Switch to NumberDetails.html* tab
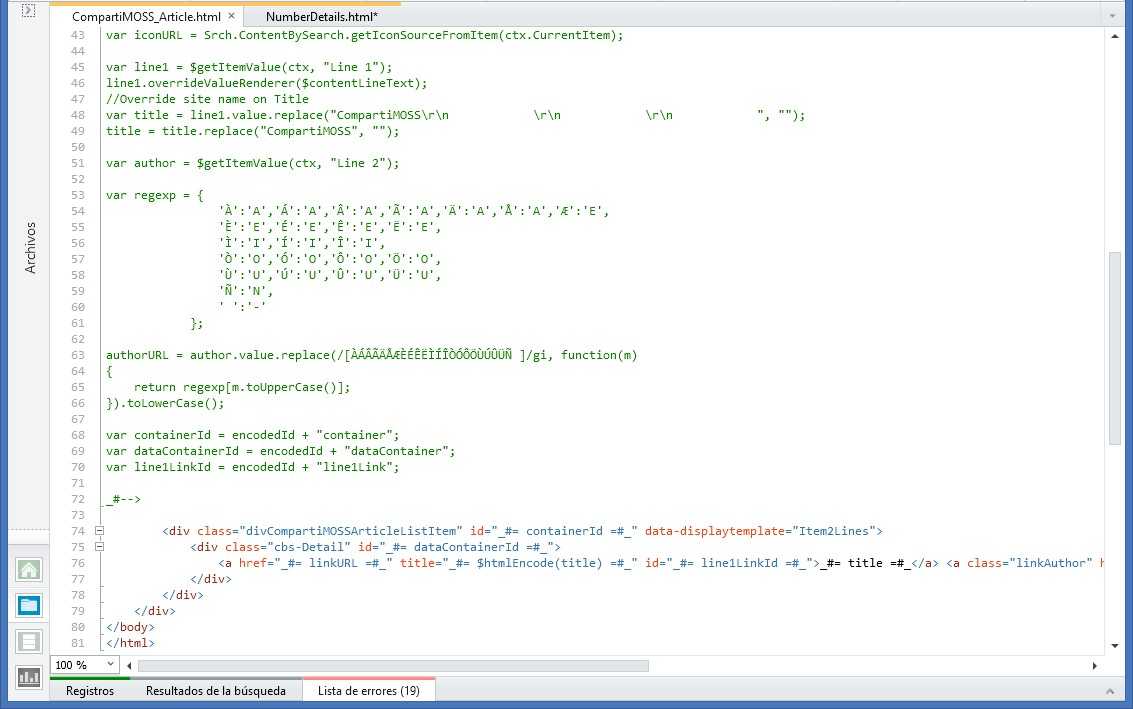Viewport: 1133px width, 709px height. 322,16
